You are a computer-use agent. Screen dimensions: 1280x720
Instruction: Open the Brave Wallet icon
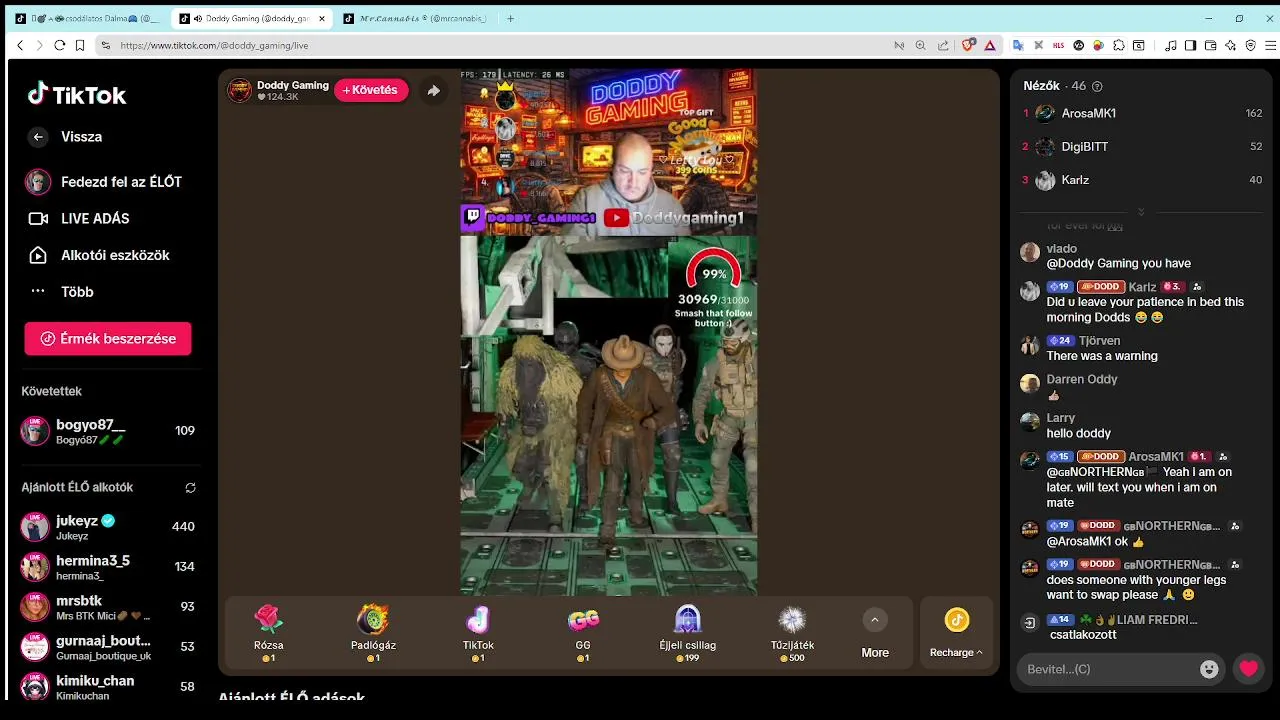(1210, 45)
